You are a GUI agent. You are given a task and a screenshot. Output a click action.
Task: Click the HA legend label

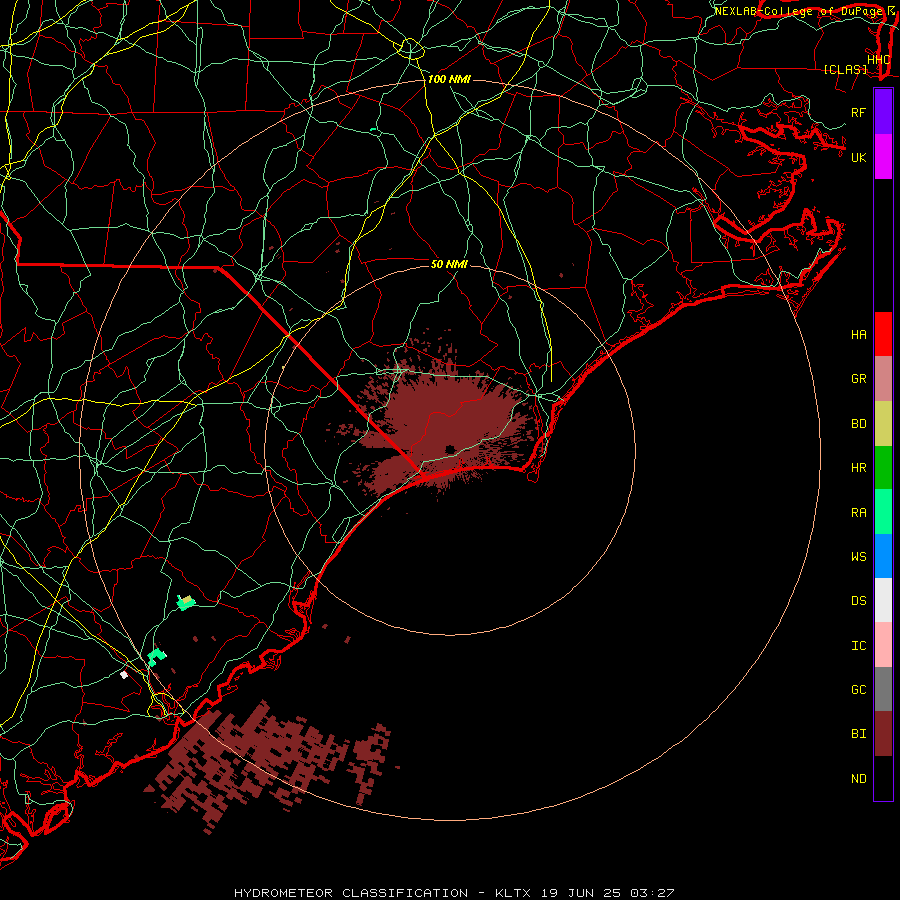click(x=858, y=335)
